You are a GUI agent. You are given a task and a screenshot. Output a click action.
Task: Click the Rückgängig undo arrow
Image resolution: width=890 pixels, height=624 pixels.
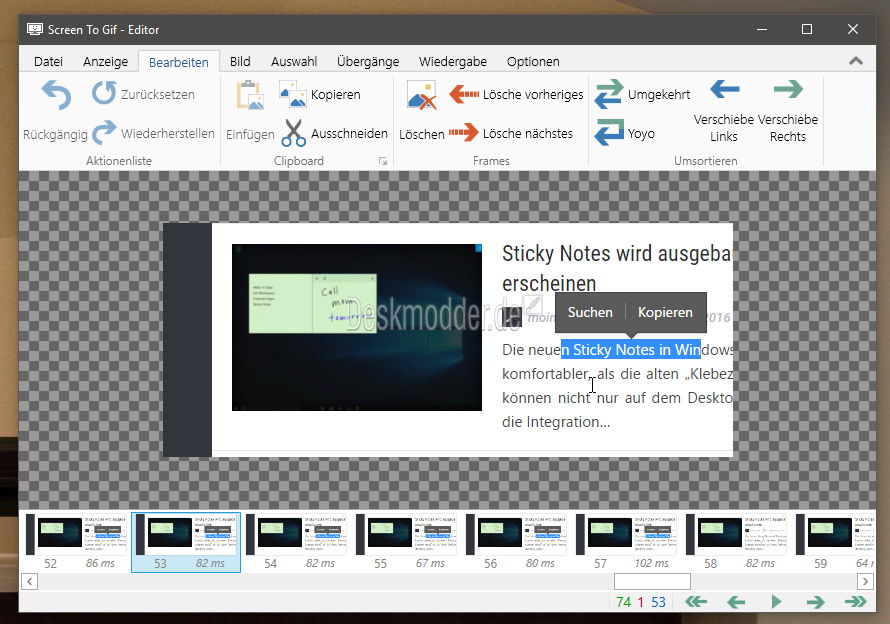point(56,94)
